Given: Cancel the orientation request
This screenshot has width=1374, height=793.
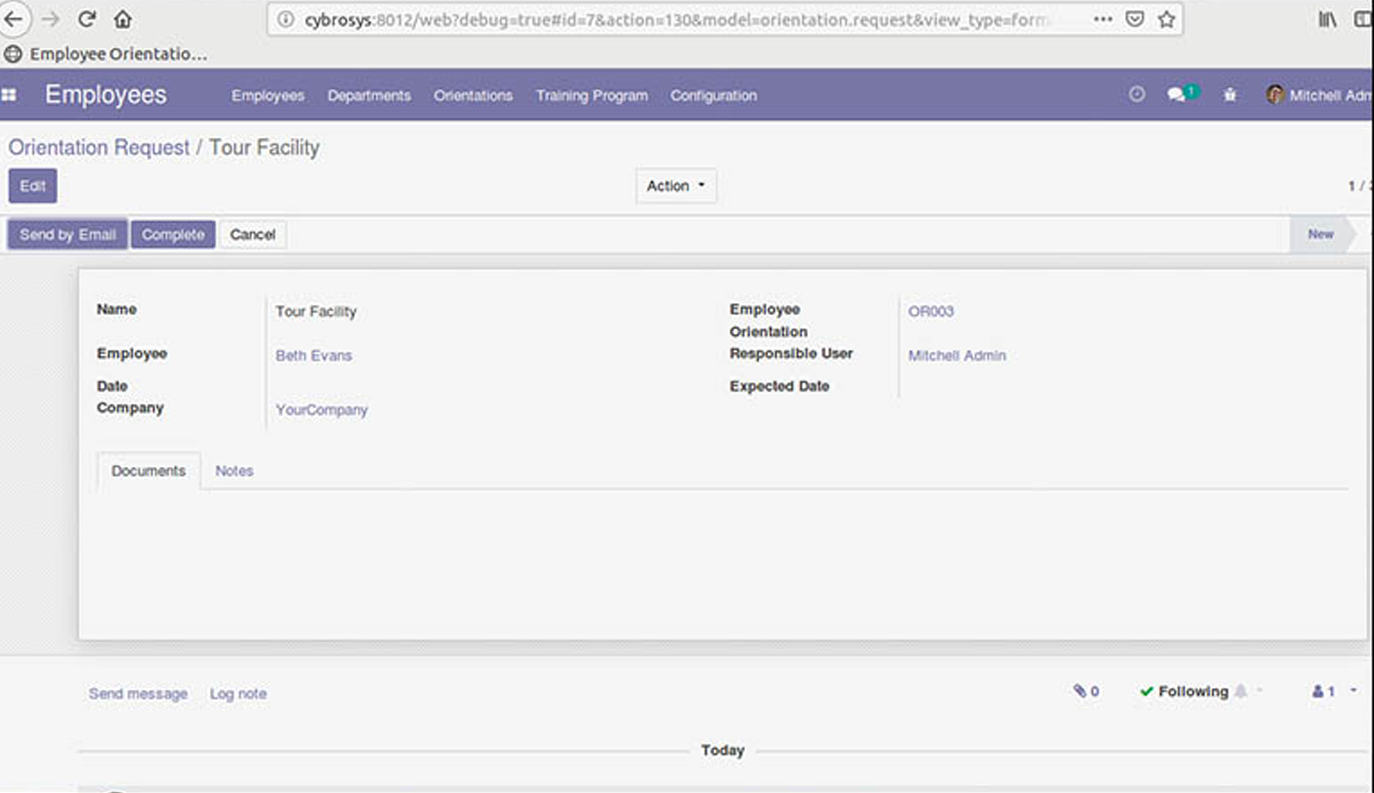Looking at the screenshot, I should tap(253, 235).
